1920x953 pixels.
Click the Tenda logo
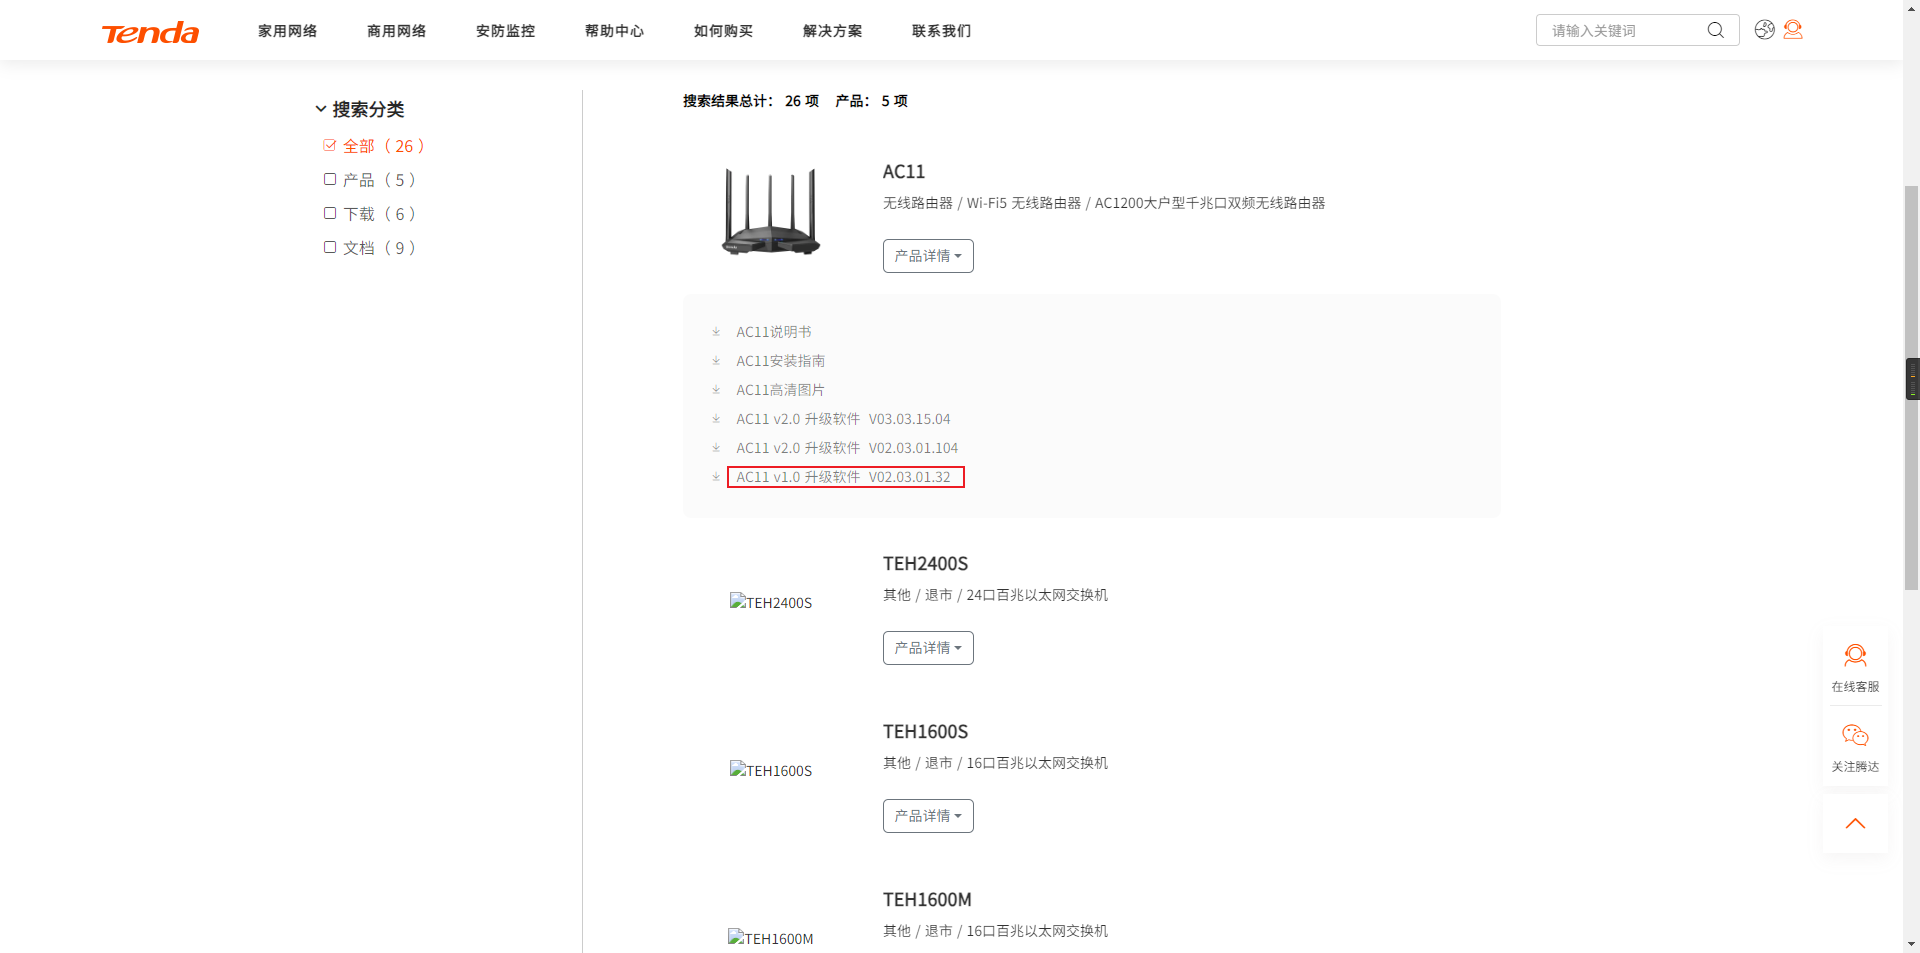(x=150, y=31)
